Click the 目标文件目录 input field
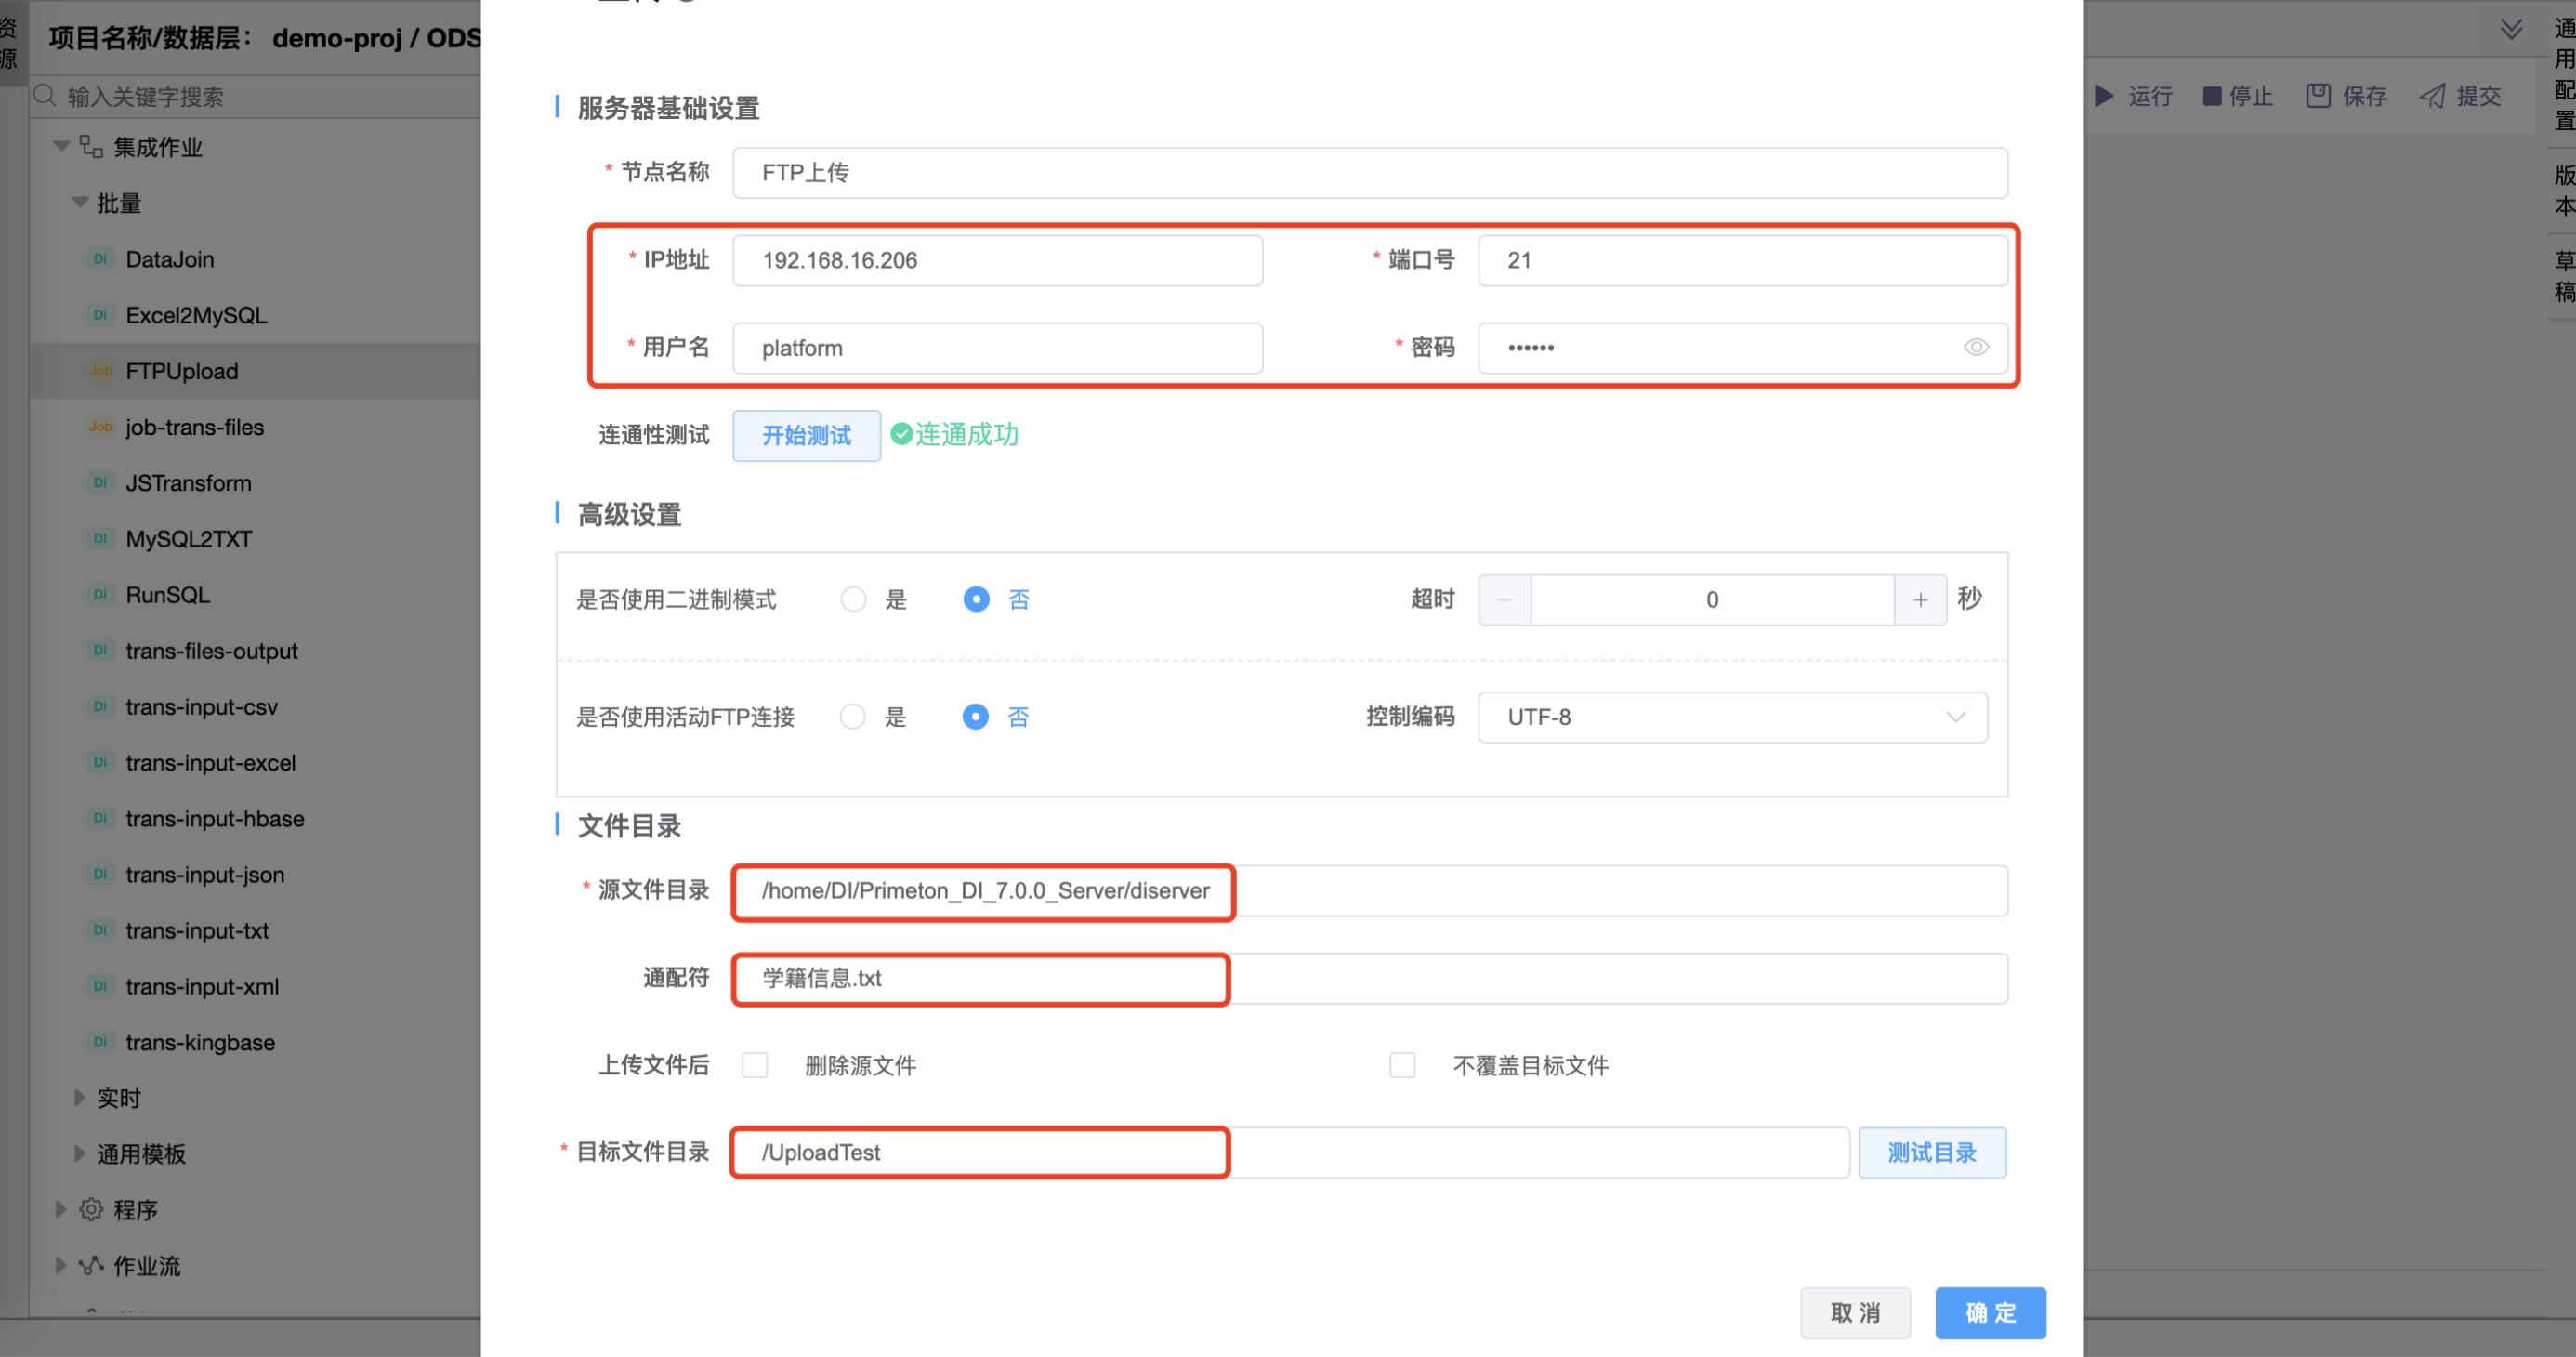The width and height of the screenshot is (2576, 1357). coord(1290,1153)
